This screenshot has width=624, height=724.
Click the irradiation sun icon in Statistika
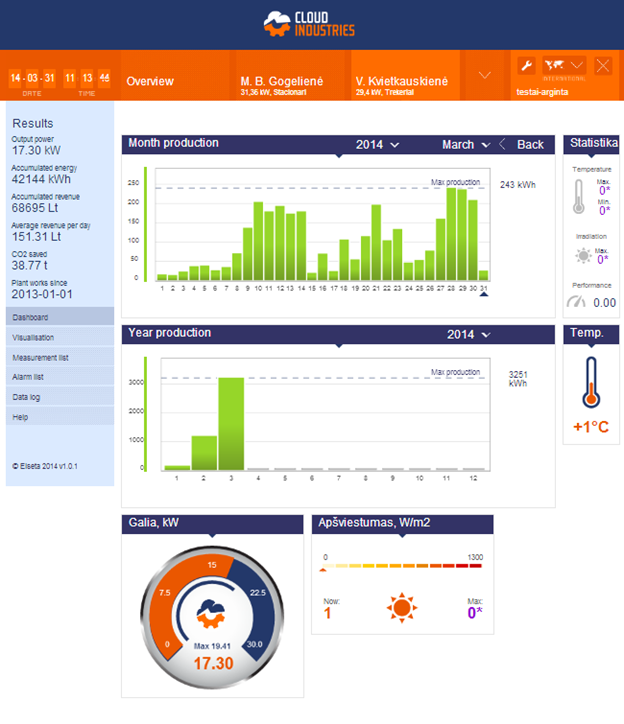pos(582,255)
